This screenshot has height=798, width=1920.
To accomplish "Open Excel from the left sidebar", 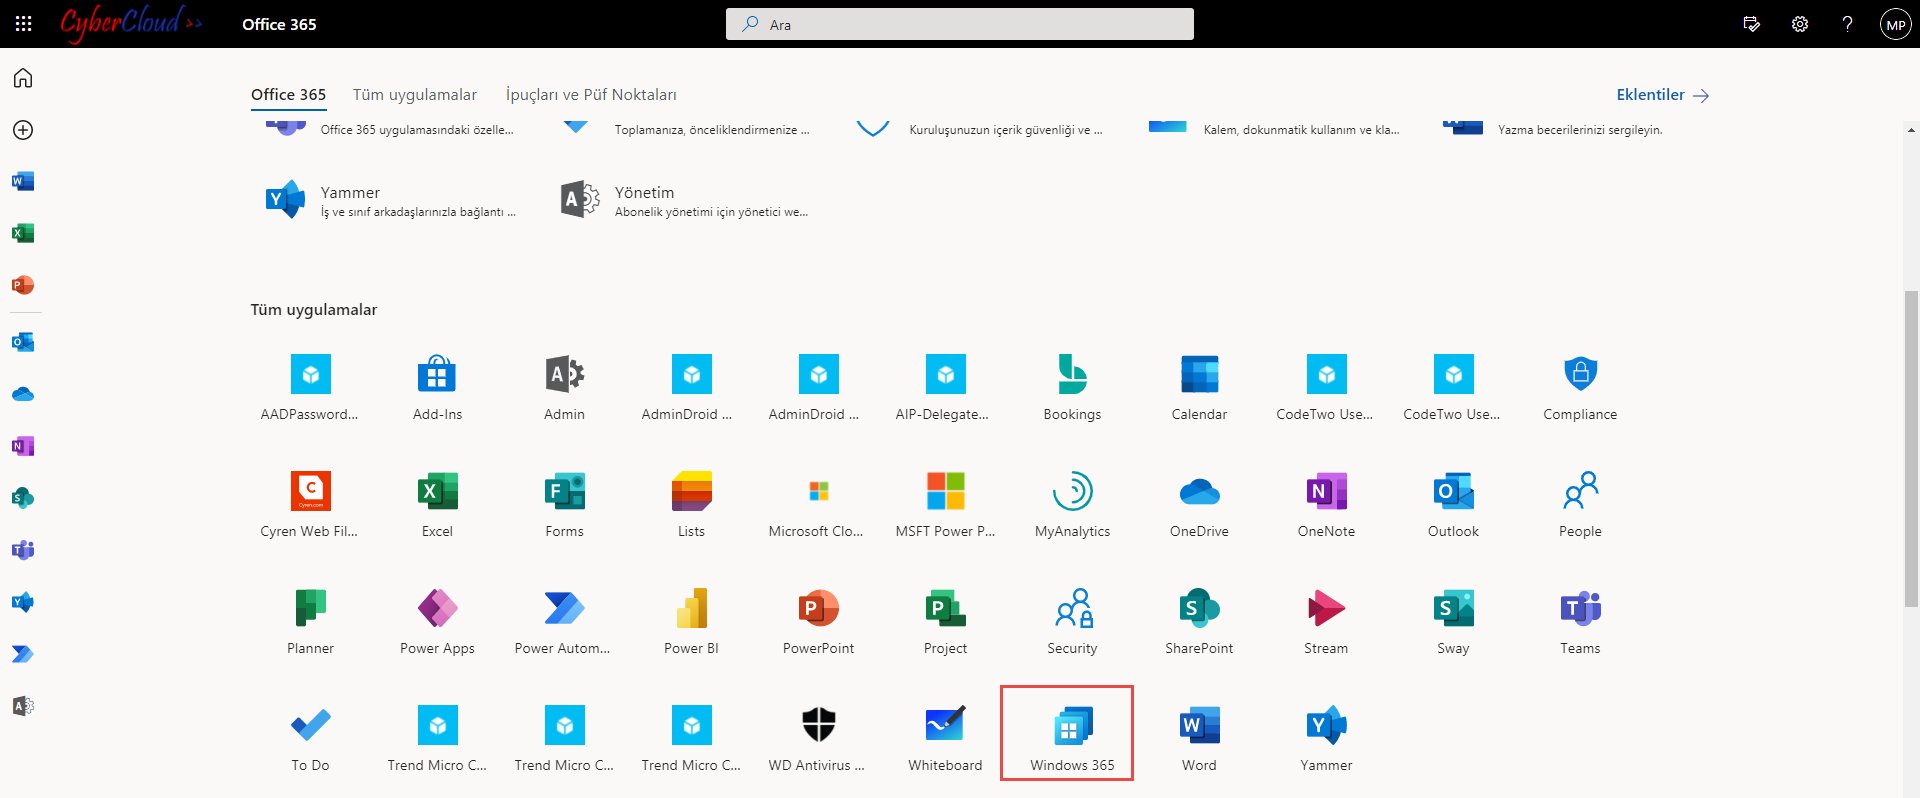I will pyautogui.click(x=23, y=233).
